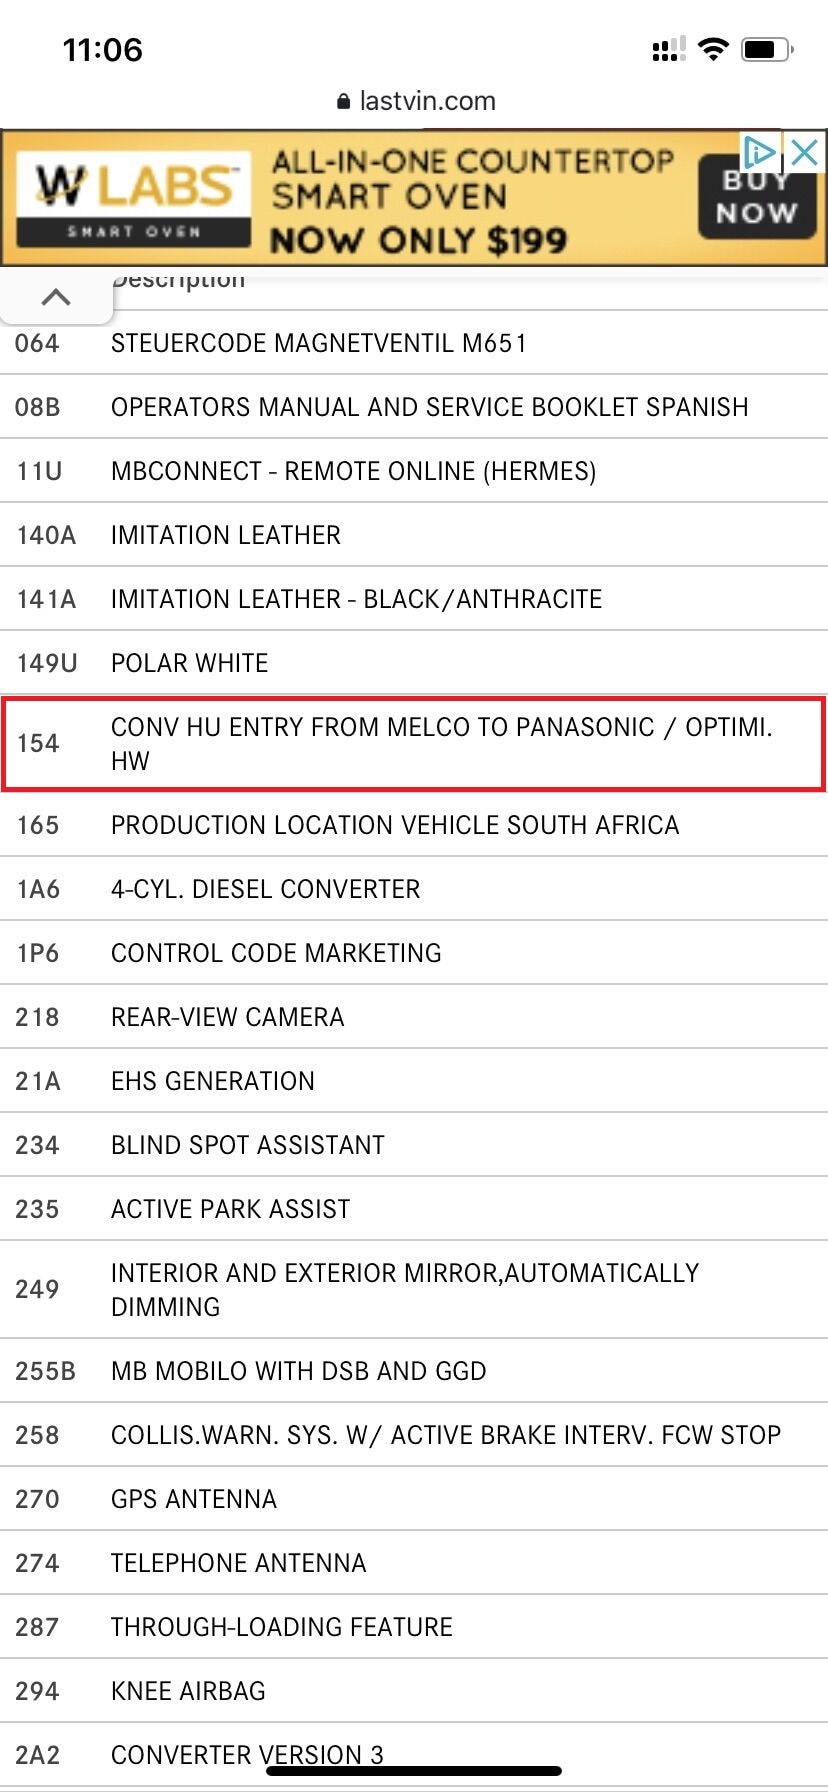Select the Active Park Assist row
Viewport: 828px width, 1792px height.
pos(414,1209)
